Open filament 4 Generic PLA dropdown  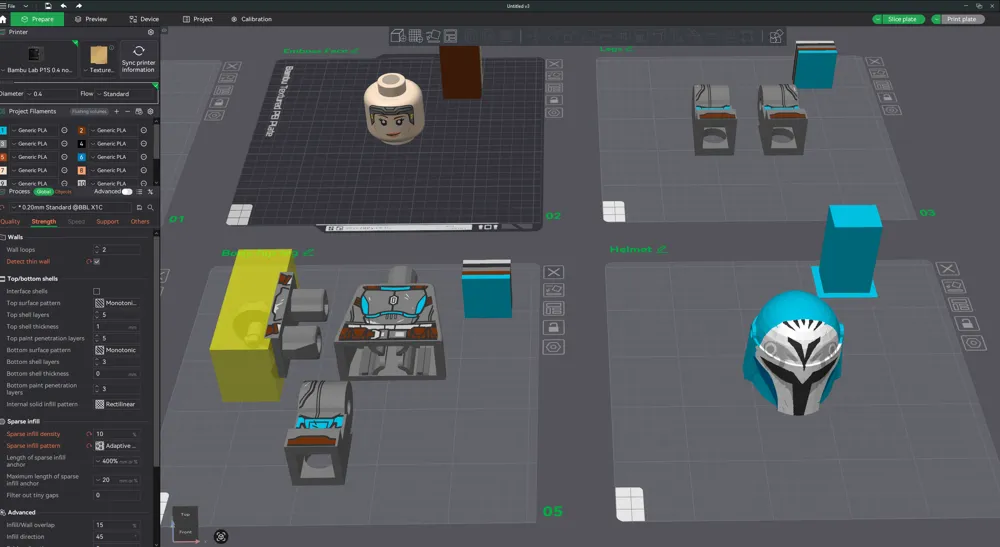(x=112, y=143)
